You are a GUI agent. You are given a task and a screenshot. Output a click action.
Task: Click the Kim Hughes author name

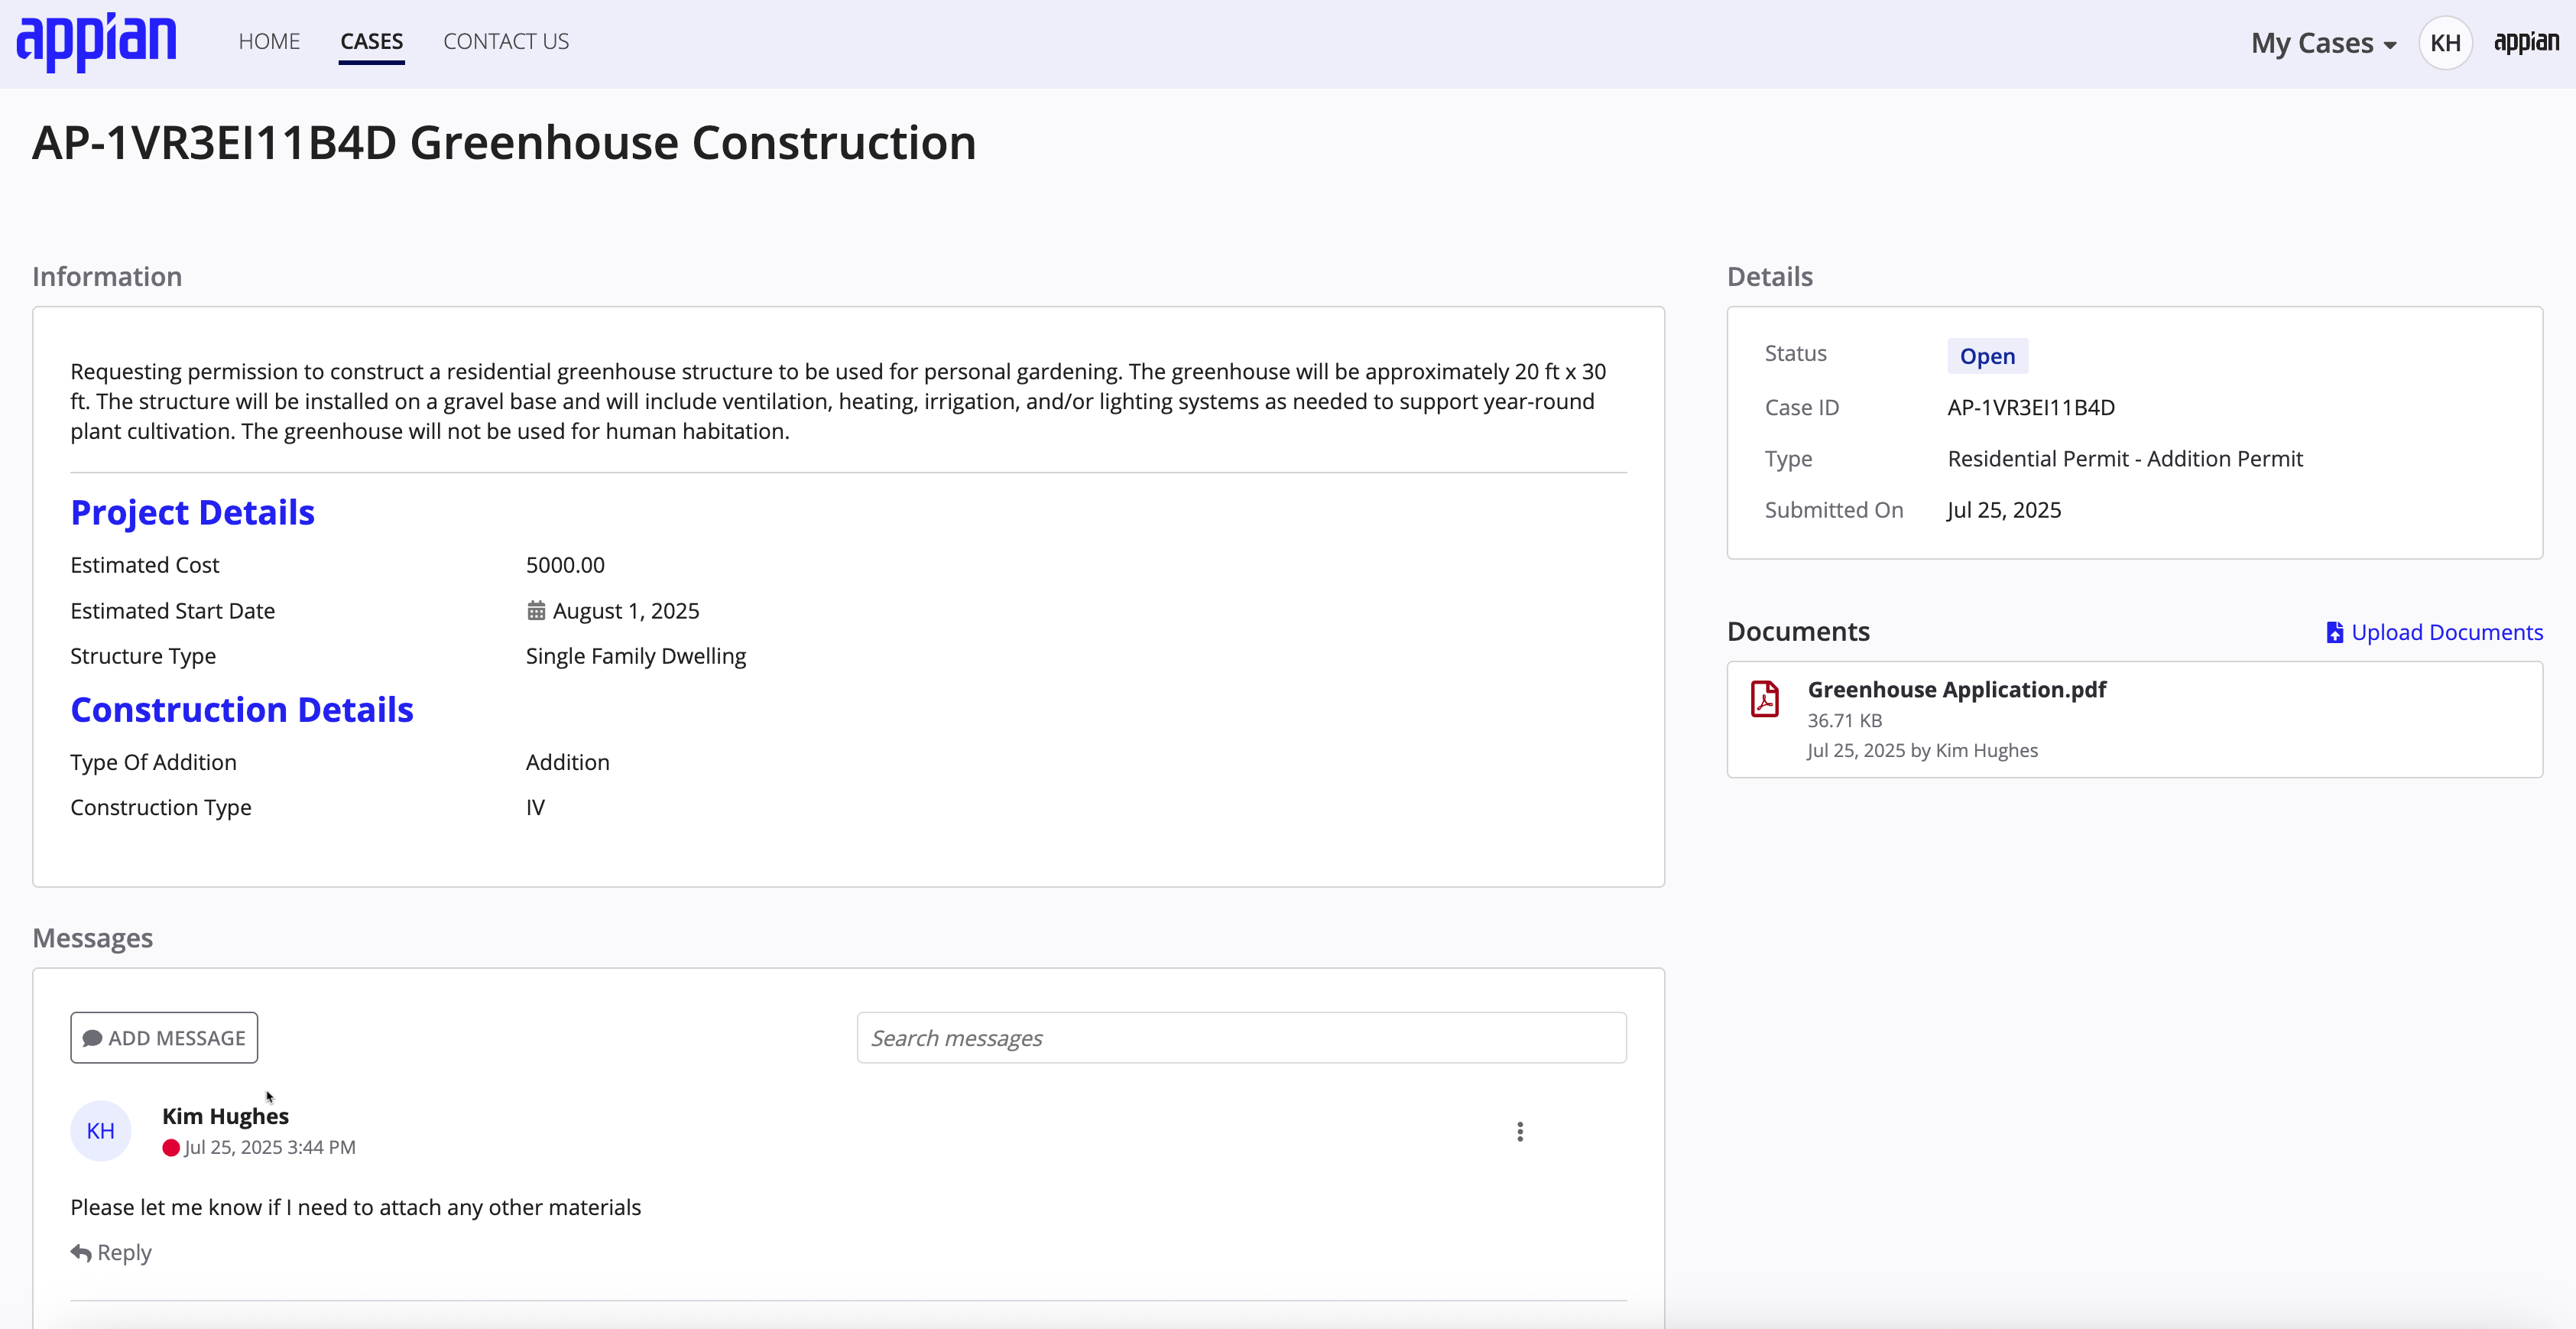[x=225, y=1116]
